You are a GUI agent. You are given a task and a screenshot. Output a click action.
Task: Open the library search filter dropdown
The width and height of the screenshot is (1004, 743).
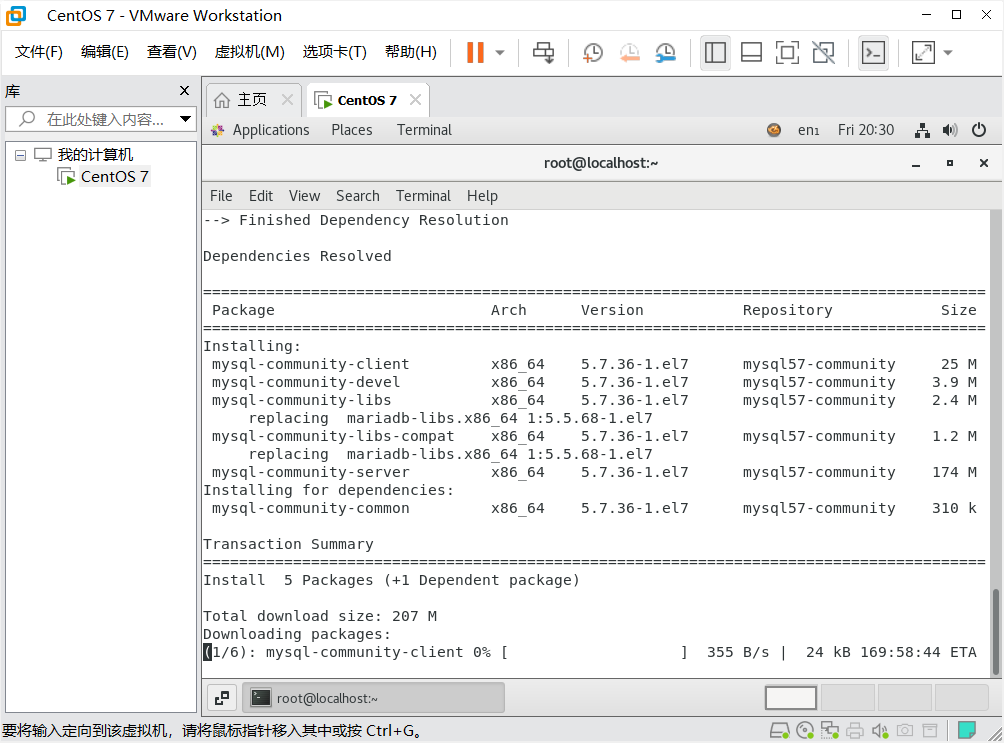[185, 119]
